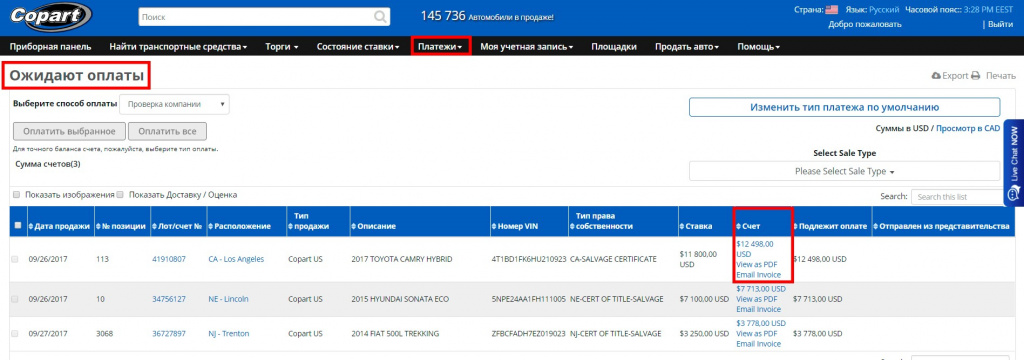Expand Моя учетная запись menu

pyautogui.click(x=527, y=47)
